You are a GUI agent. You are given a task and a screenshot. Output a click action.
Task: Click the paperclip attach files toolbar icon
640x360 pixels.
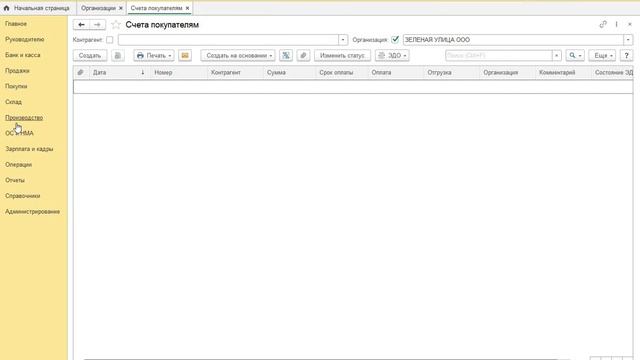pos(303,56)
